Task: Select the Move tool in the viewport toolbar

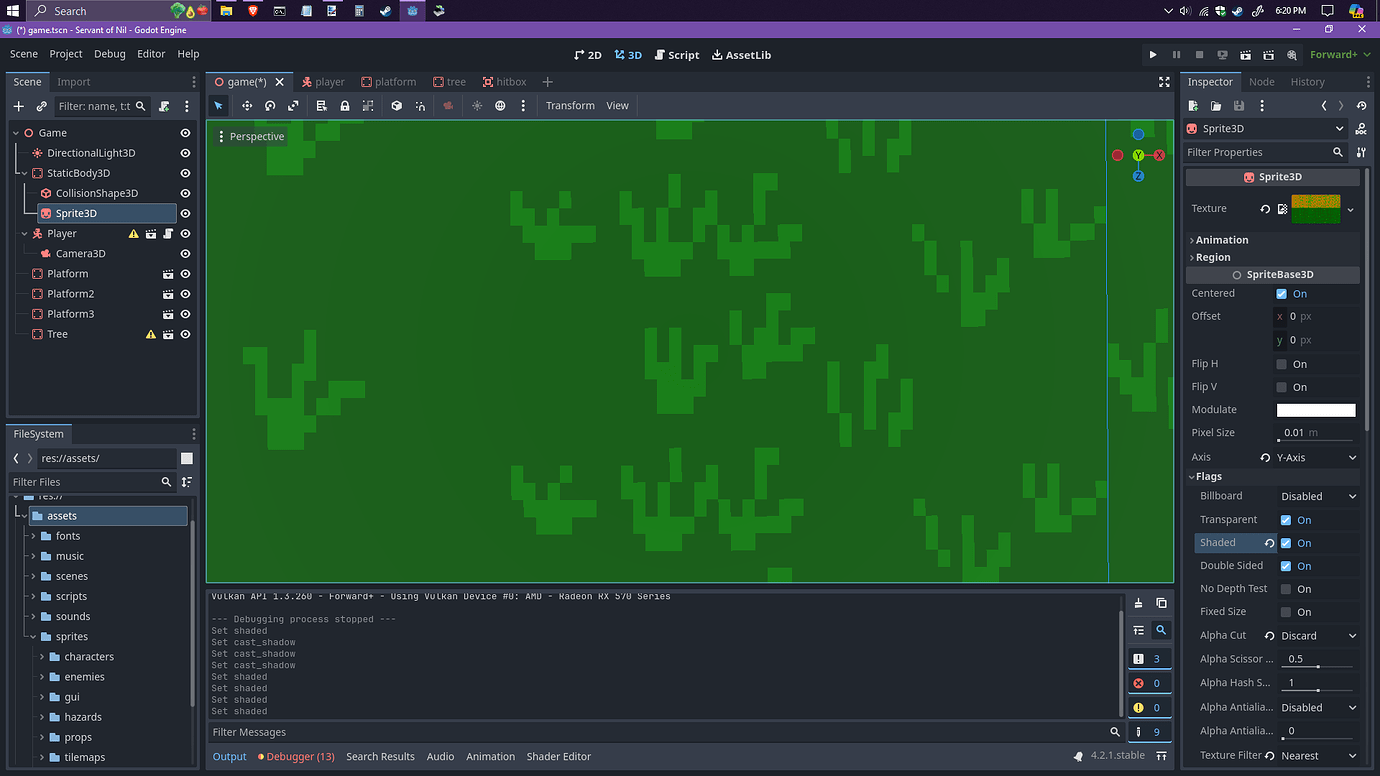Action: 247,105
